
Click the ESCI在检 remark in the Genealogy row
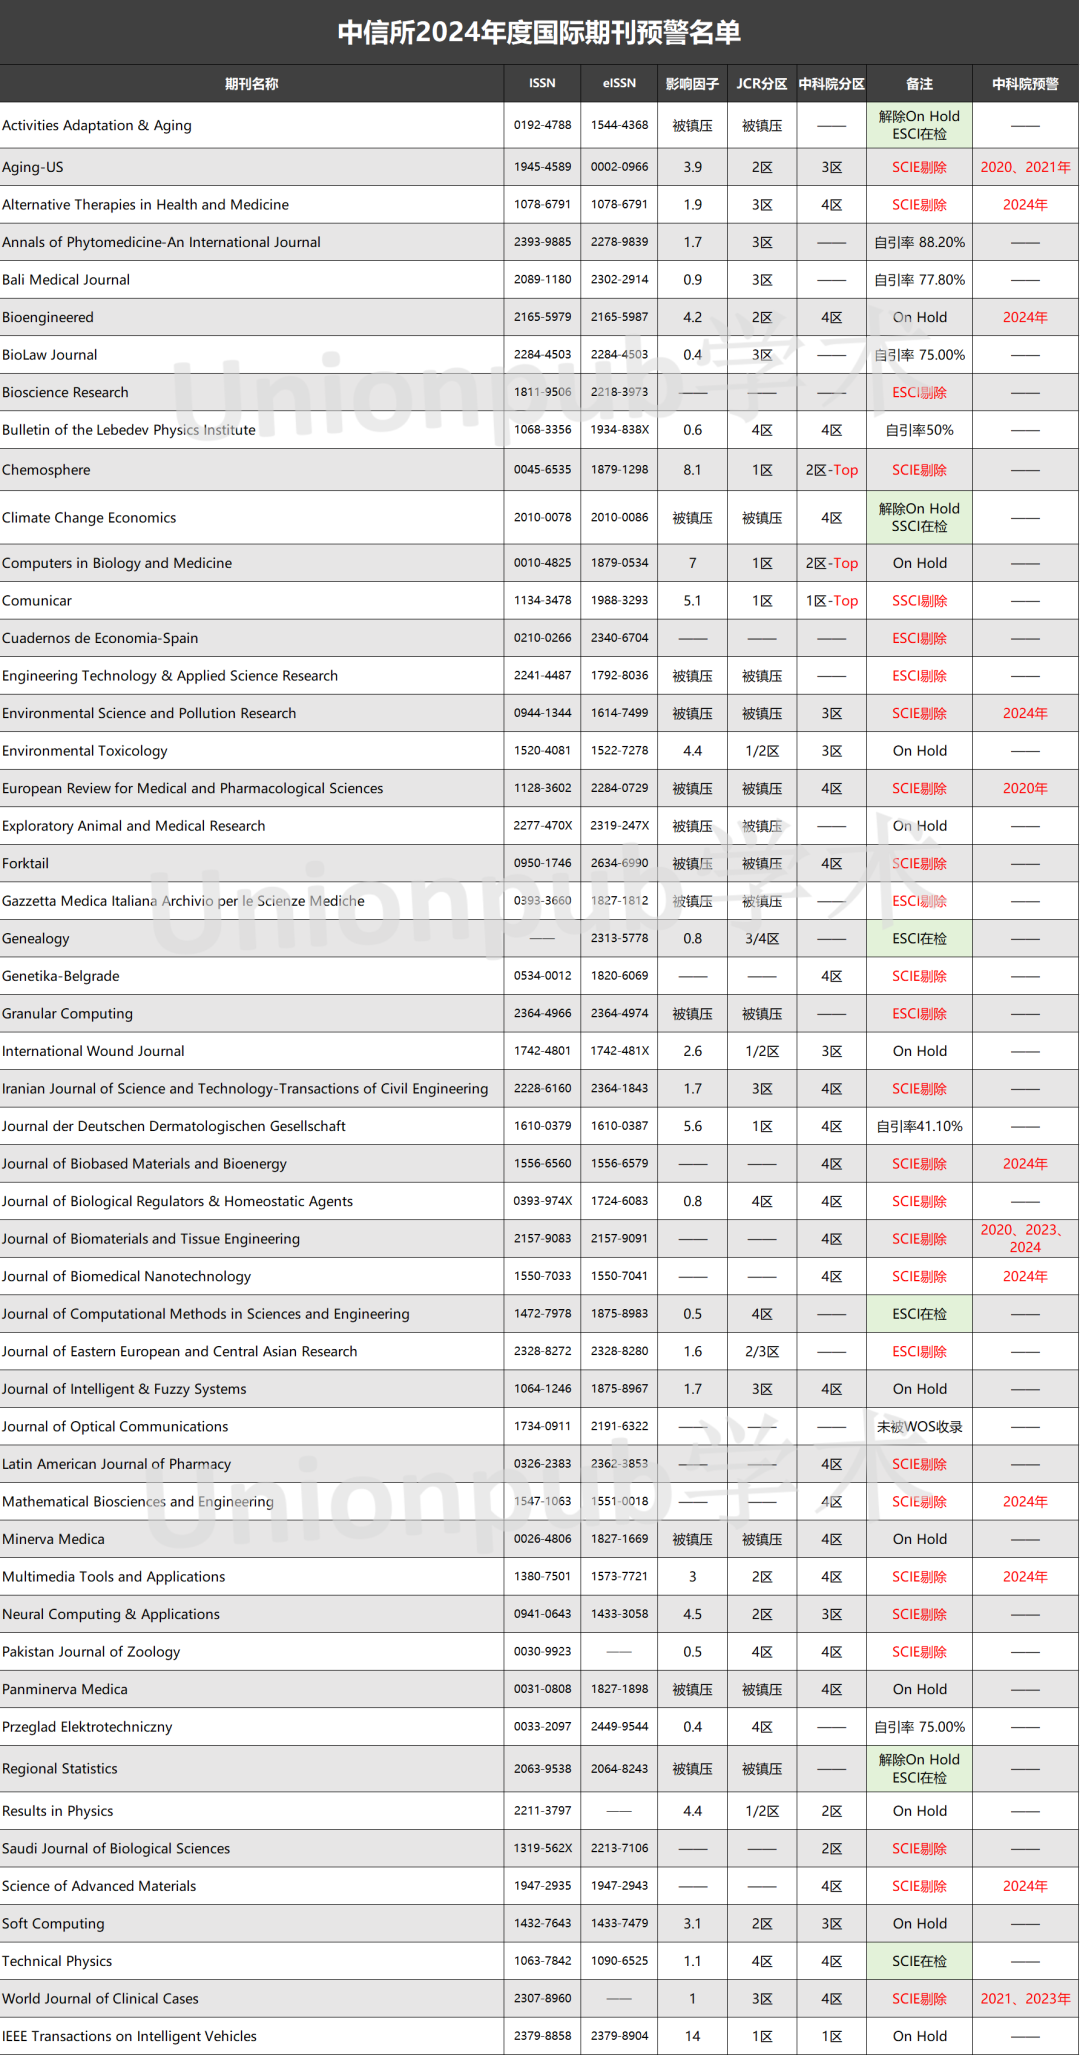coord(919,939)
